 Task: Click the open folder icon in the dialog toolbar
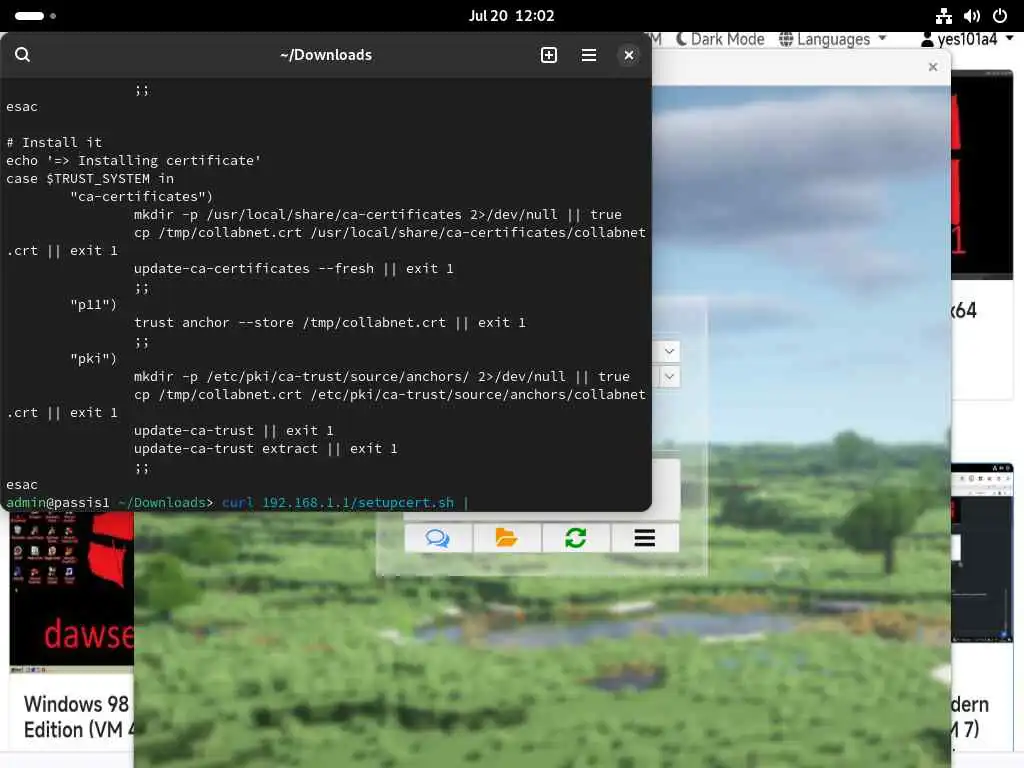[507, 538]
